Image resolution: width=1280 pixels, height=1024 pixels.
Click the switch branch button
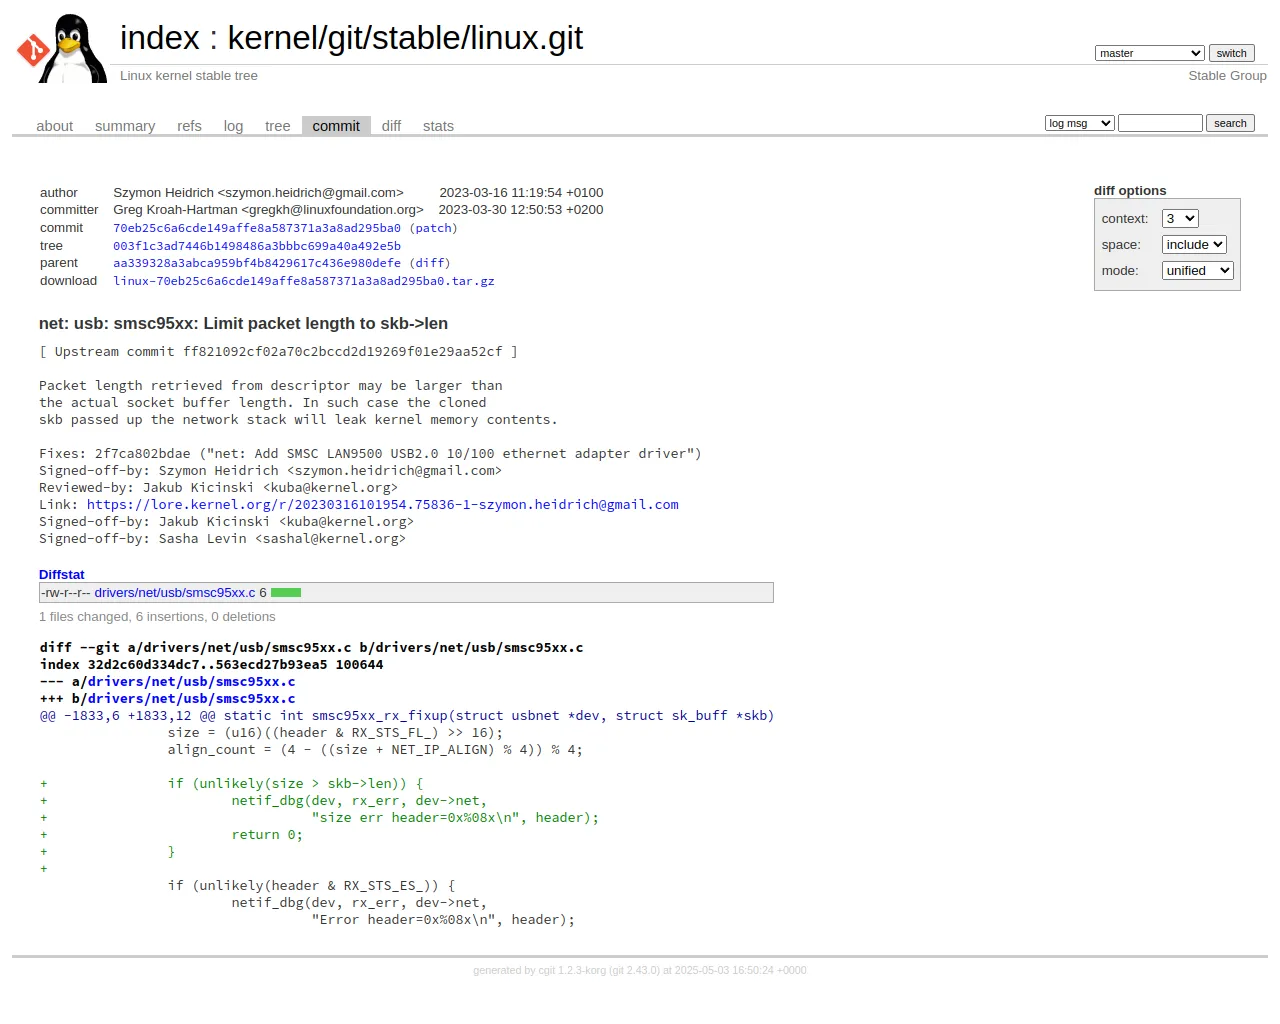[x=1231, y=53]
